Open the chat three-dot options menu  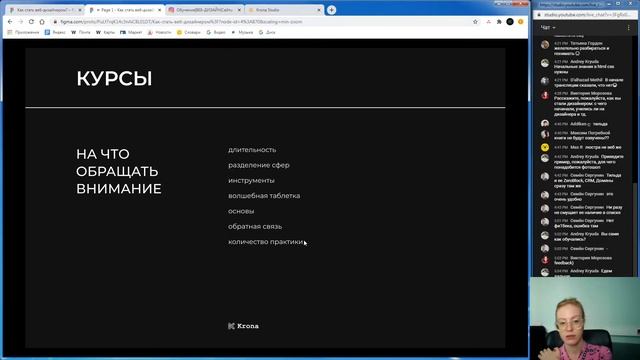(x=629, y=27)
